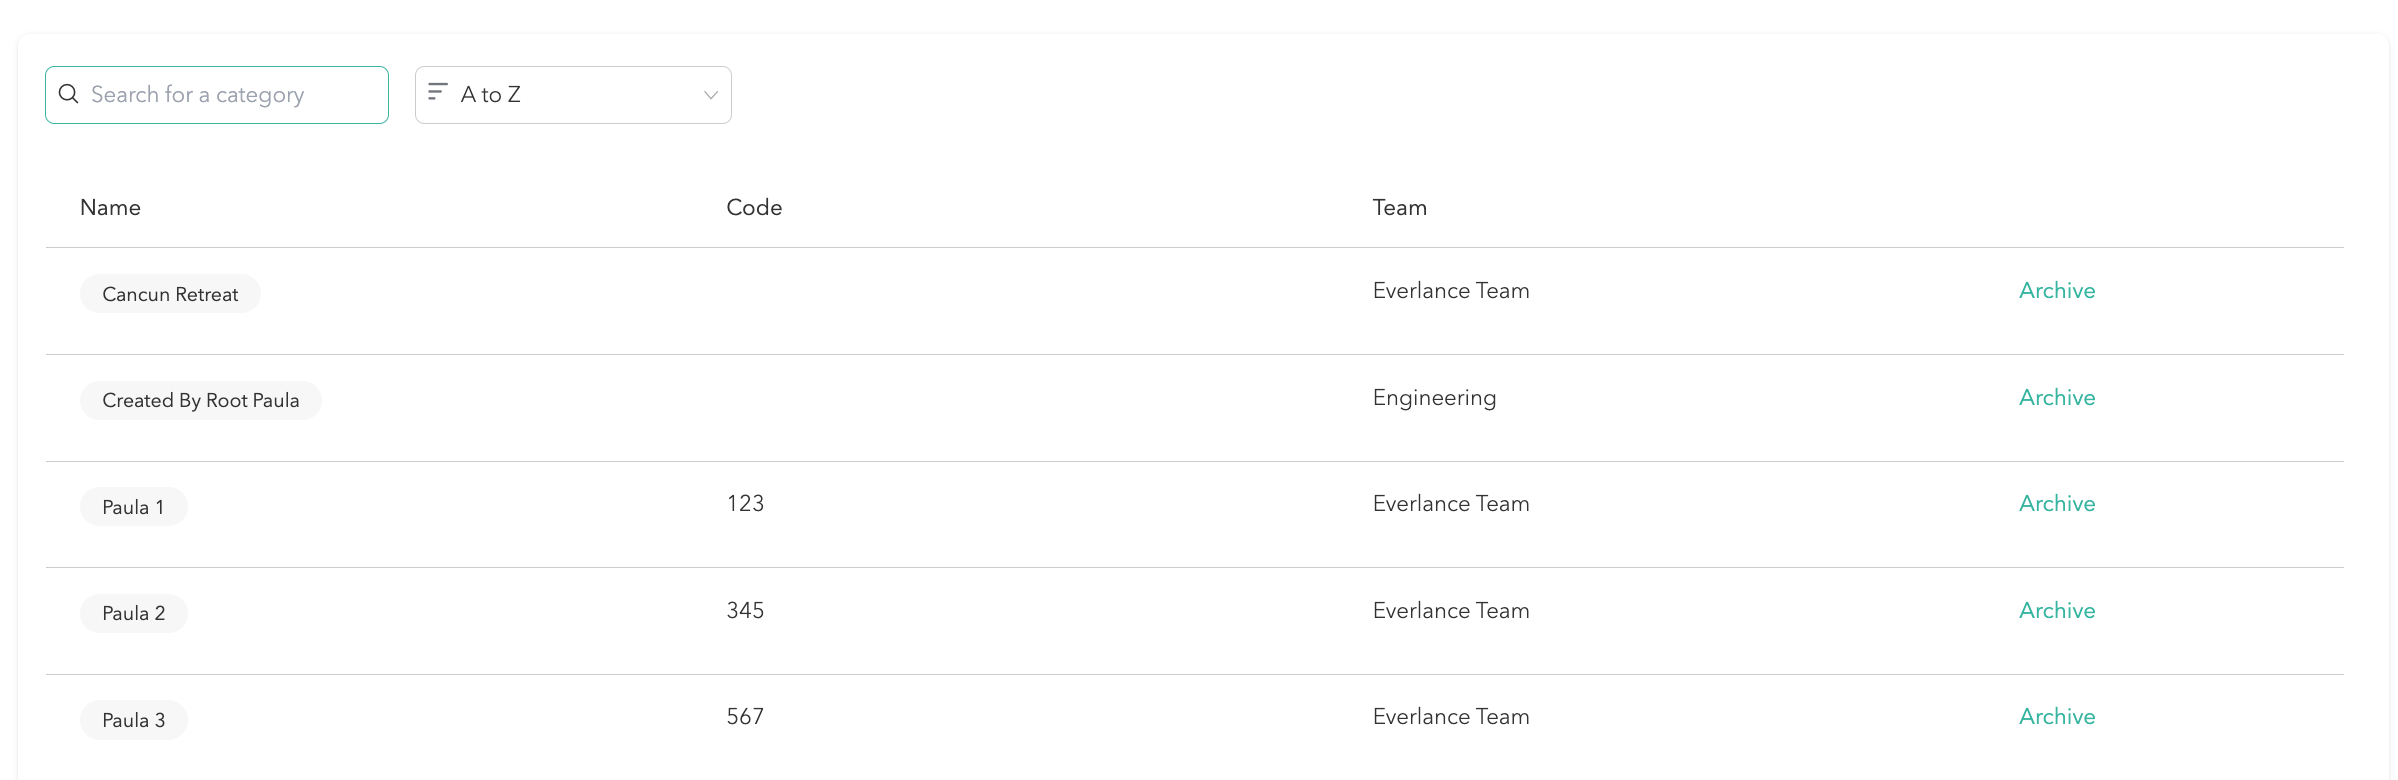Viewport: 2398px width, 780px height.
Task: Open the A to Z sort dropdown
Action: click(x=572, y=95)
